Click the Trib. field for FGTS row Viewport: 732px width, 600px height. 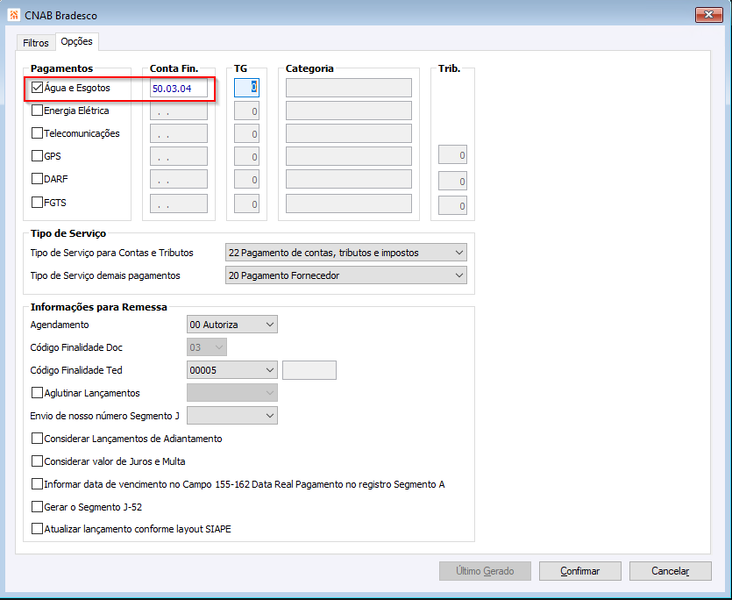pos(452,205)
